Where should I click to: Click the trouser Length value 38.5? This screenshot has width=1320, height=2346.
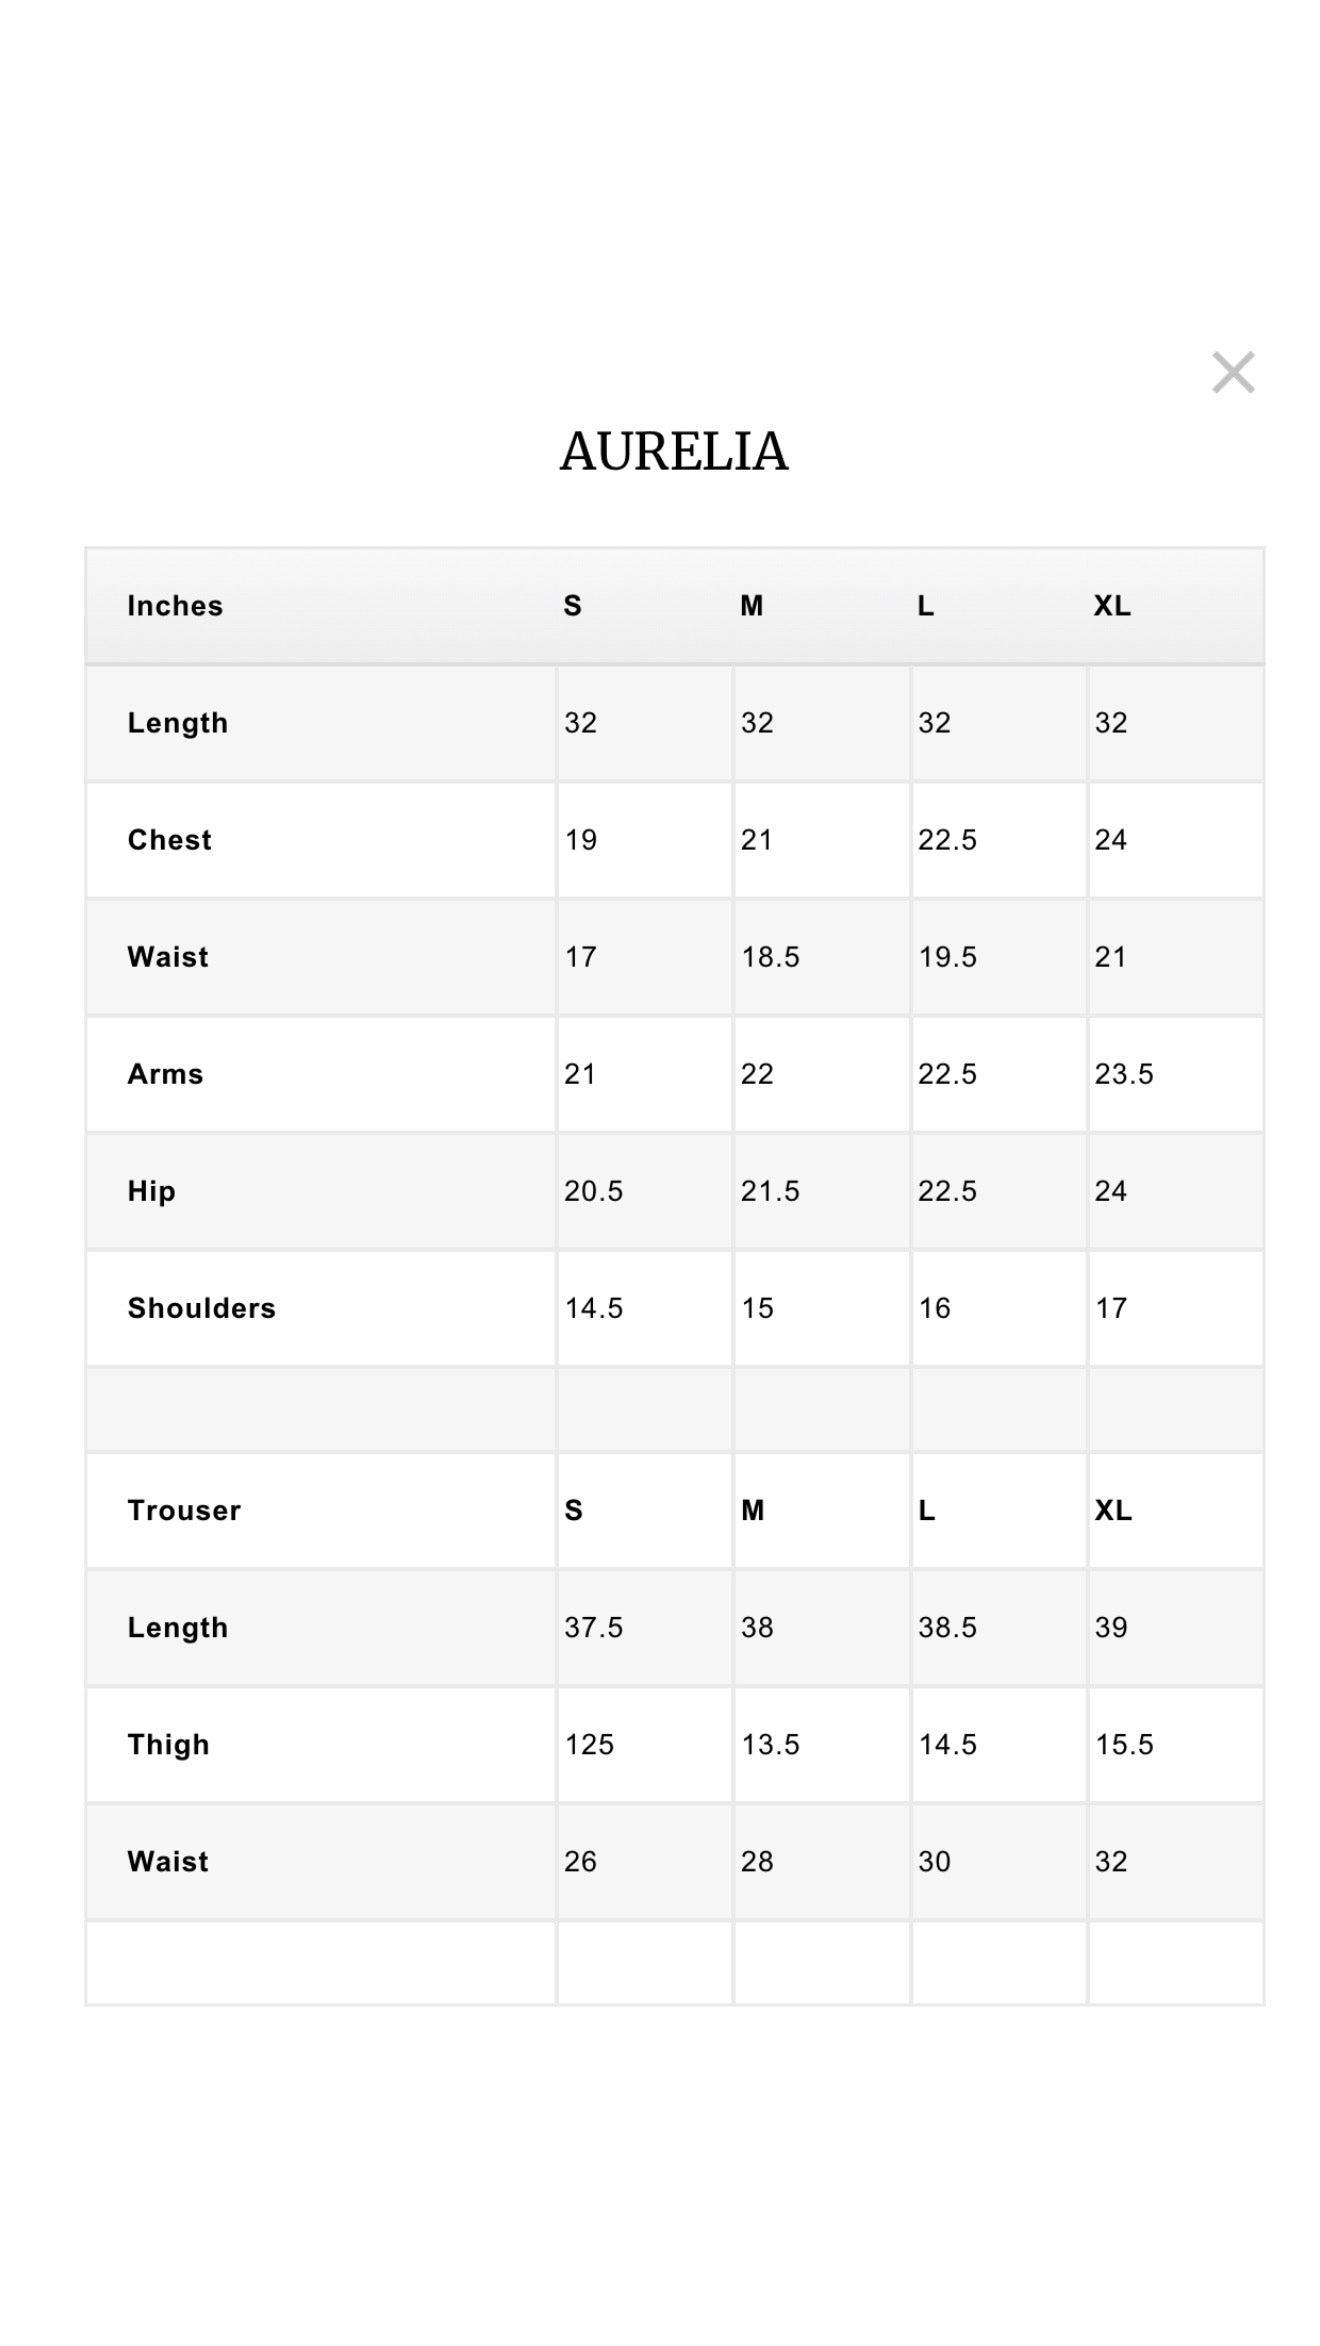coord(948,1627)
